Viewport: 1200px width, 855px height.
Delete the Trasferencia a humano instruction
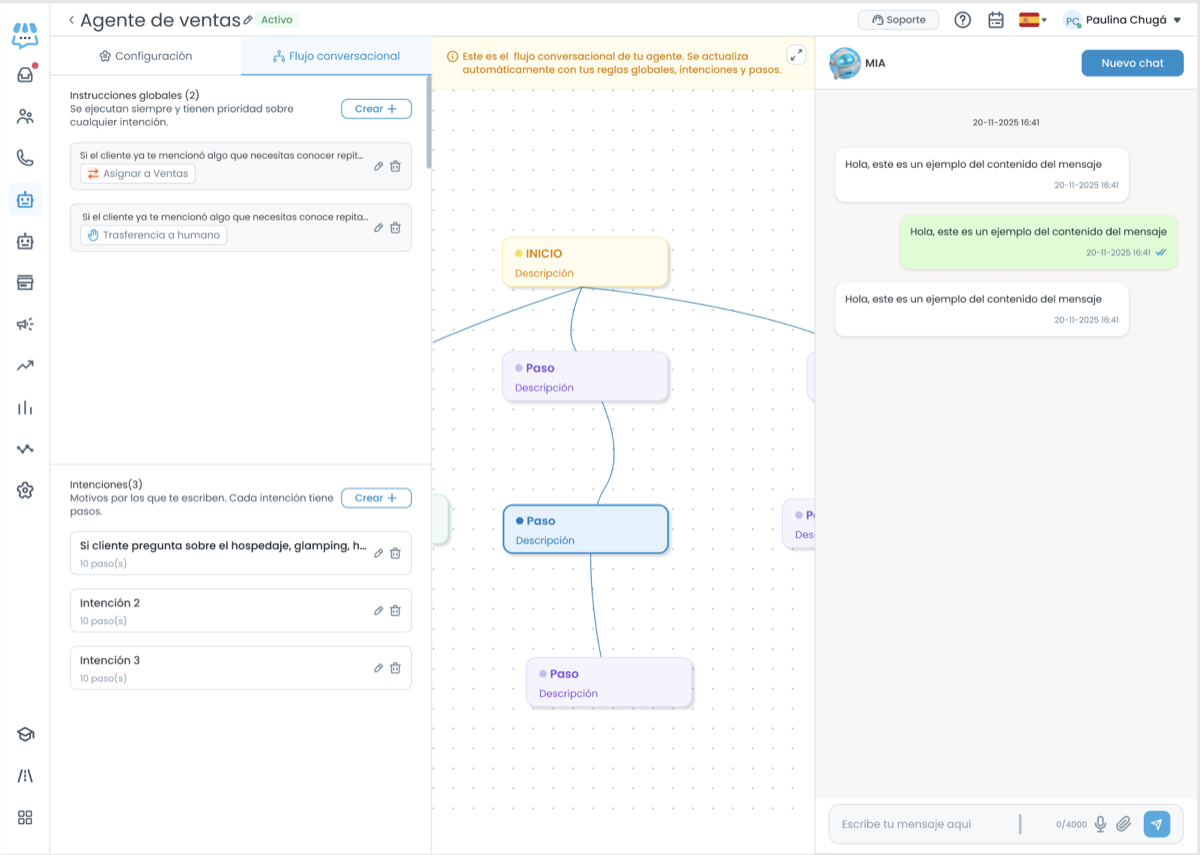coord(395,228)
